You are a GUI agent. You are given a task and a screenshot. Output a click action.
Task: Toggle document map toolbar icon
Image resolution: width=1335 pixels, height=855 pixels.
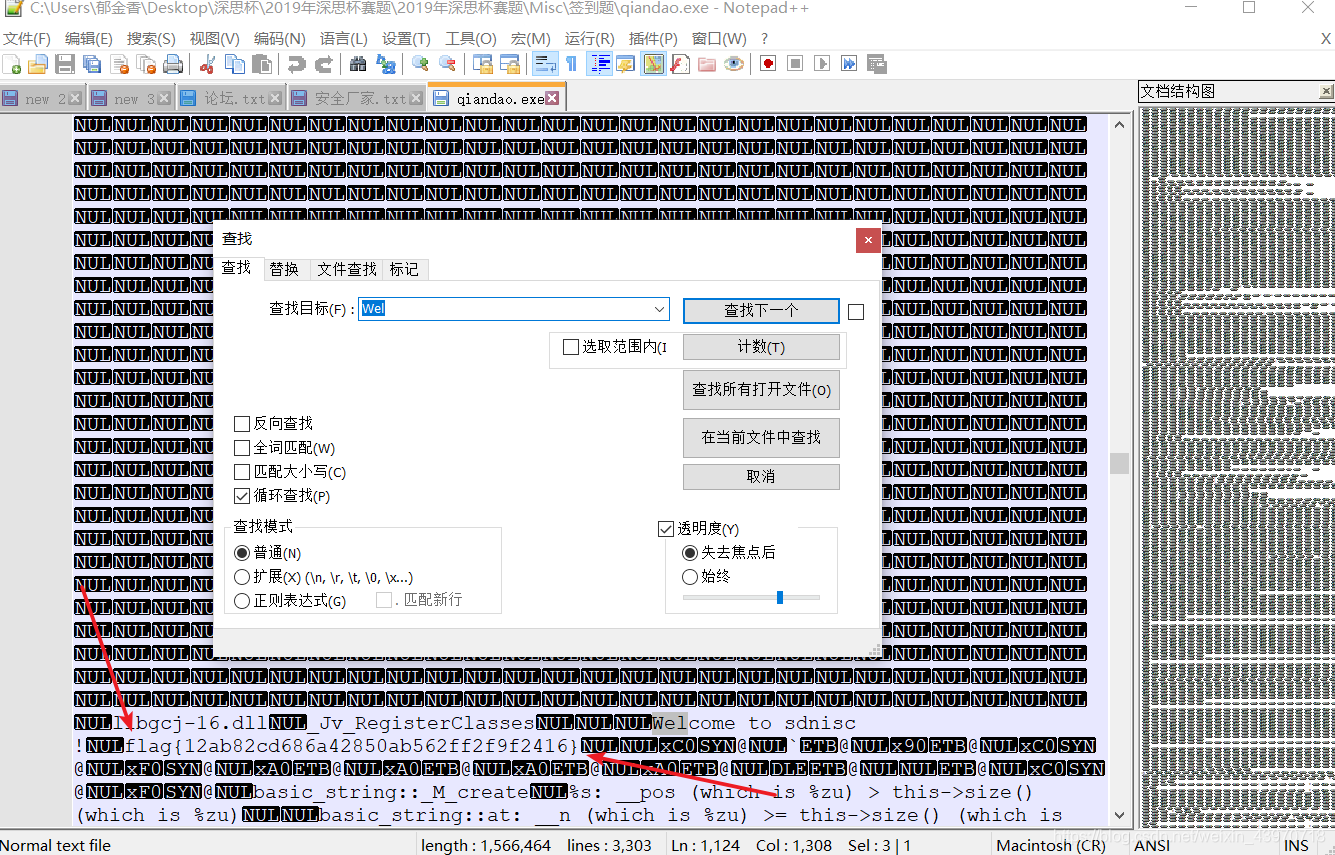click(653, 64)
